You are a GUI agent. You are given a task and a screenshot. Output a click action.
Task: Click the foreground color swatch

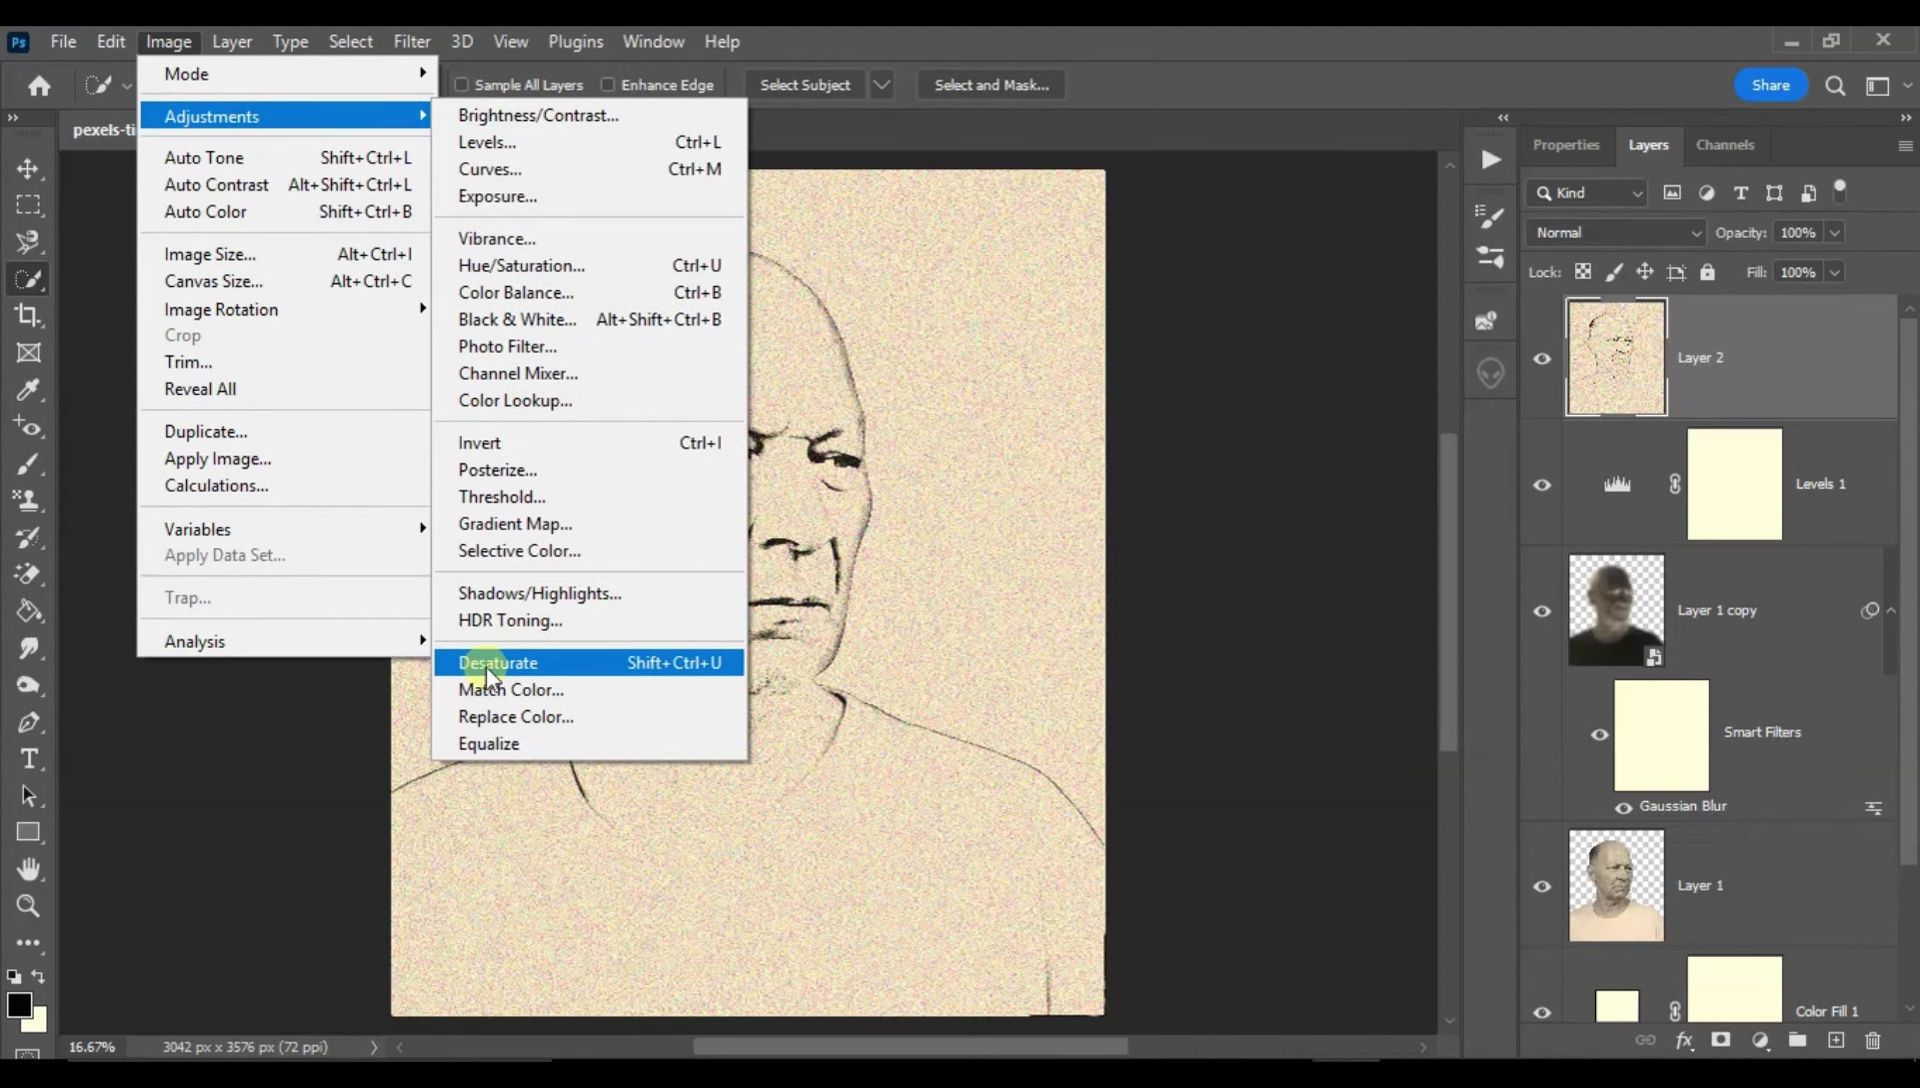tap(19, 1005)
